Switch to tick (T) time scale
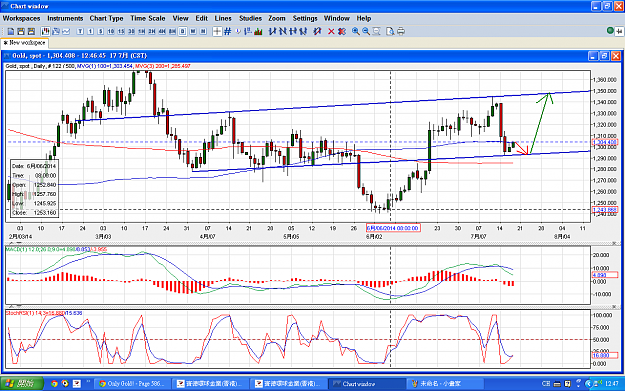 pos(80,31)
